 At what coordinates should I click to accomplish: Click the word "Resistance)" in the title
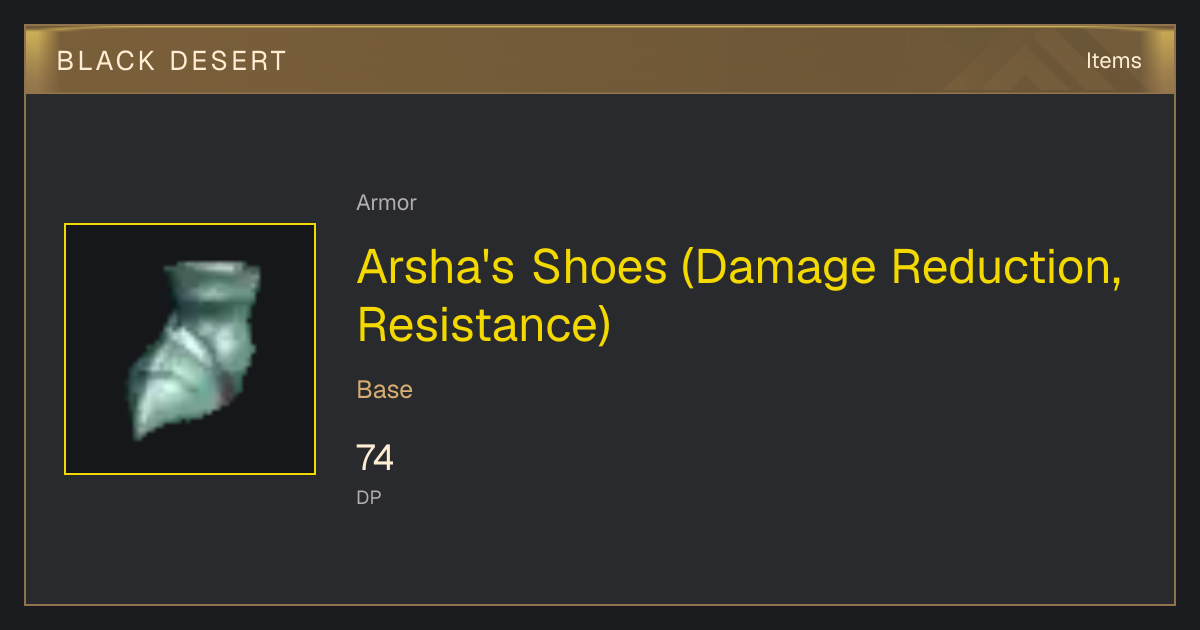(x=484, y=325)
